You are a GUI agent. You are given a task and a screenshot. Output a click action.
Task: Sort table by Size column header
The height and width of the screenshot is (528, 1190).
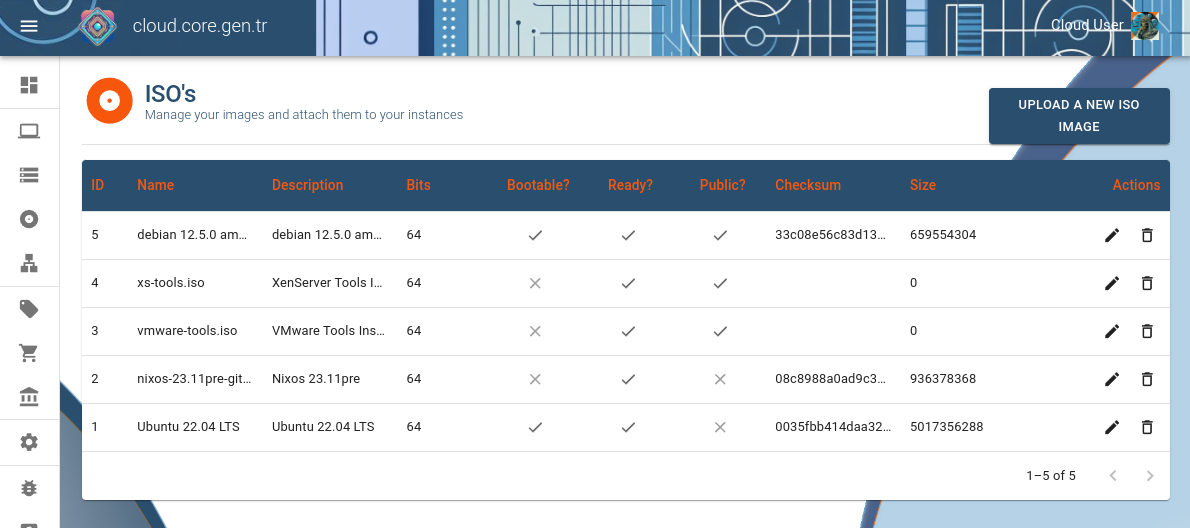pyautogui.click(x=923, y=185)
